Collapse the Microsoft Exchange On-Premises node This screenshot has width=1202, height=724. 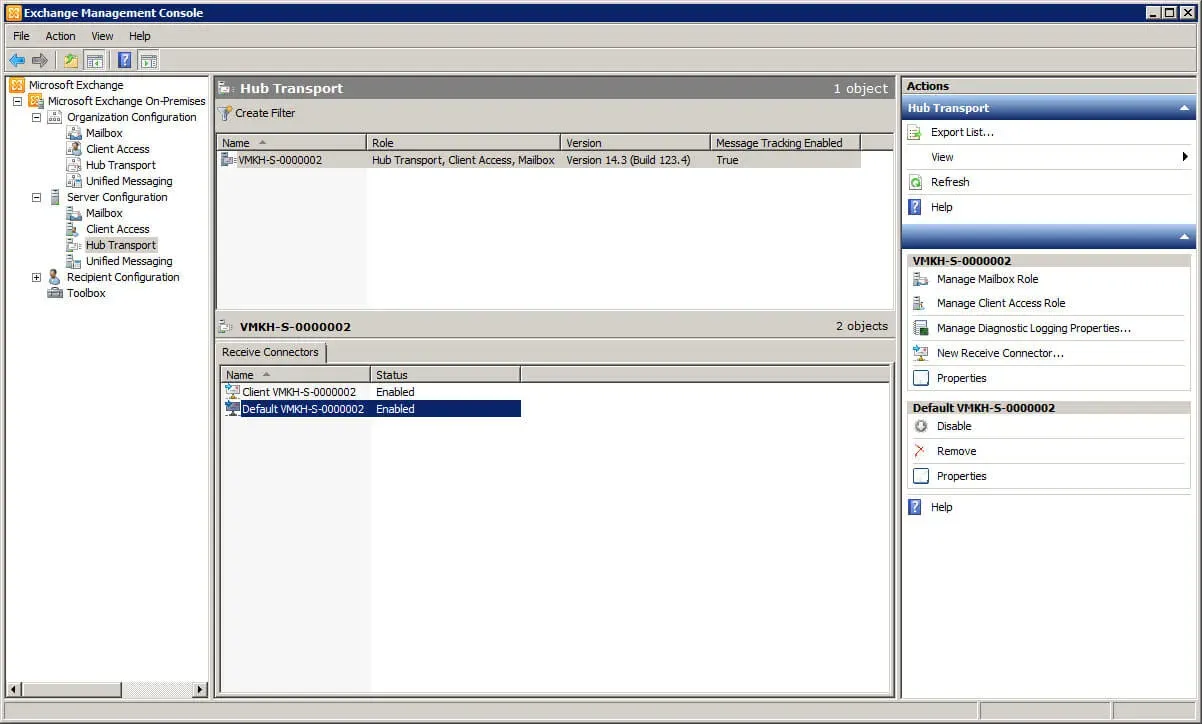[17, 101]
